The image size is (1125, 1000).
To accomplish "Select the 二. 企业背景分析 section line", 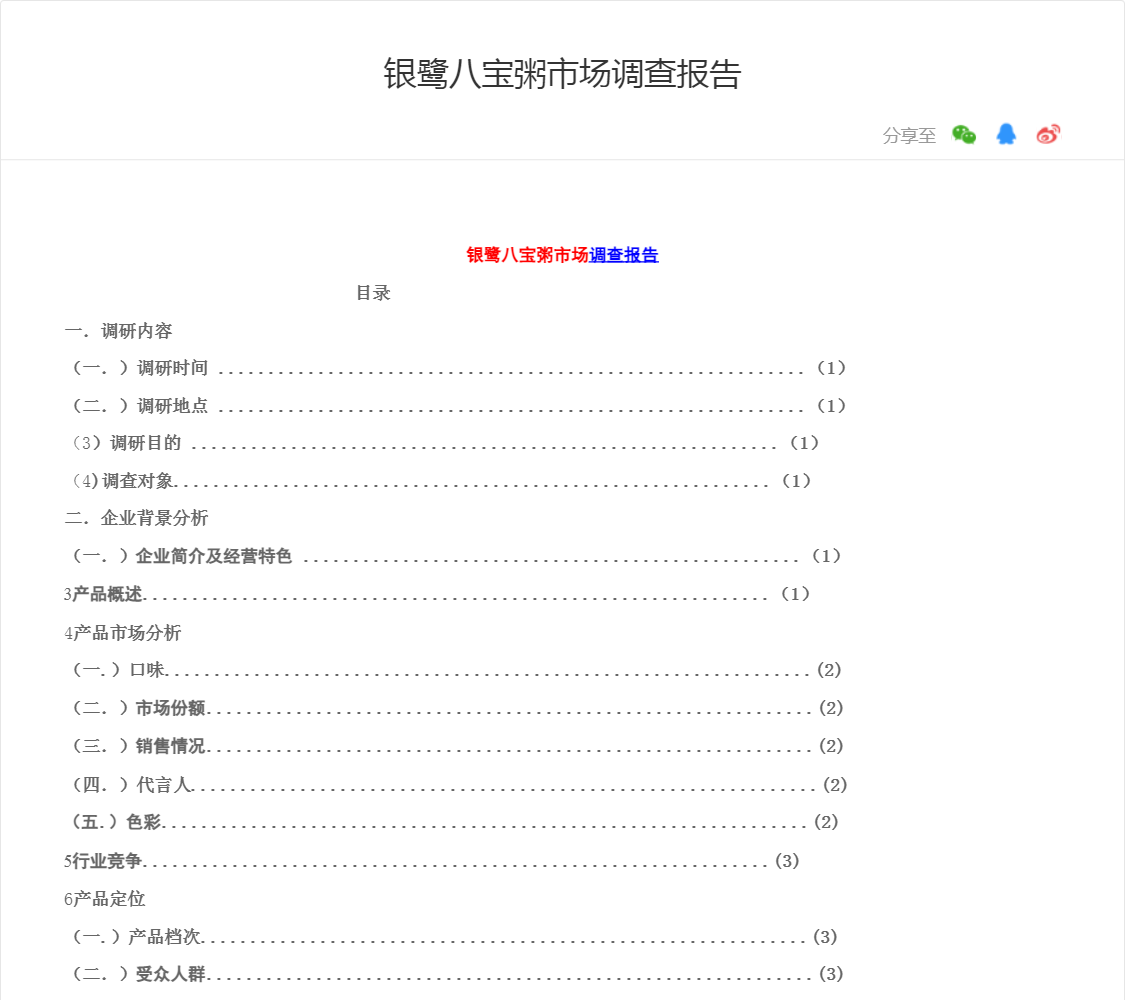I will 136,518.
